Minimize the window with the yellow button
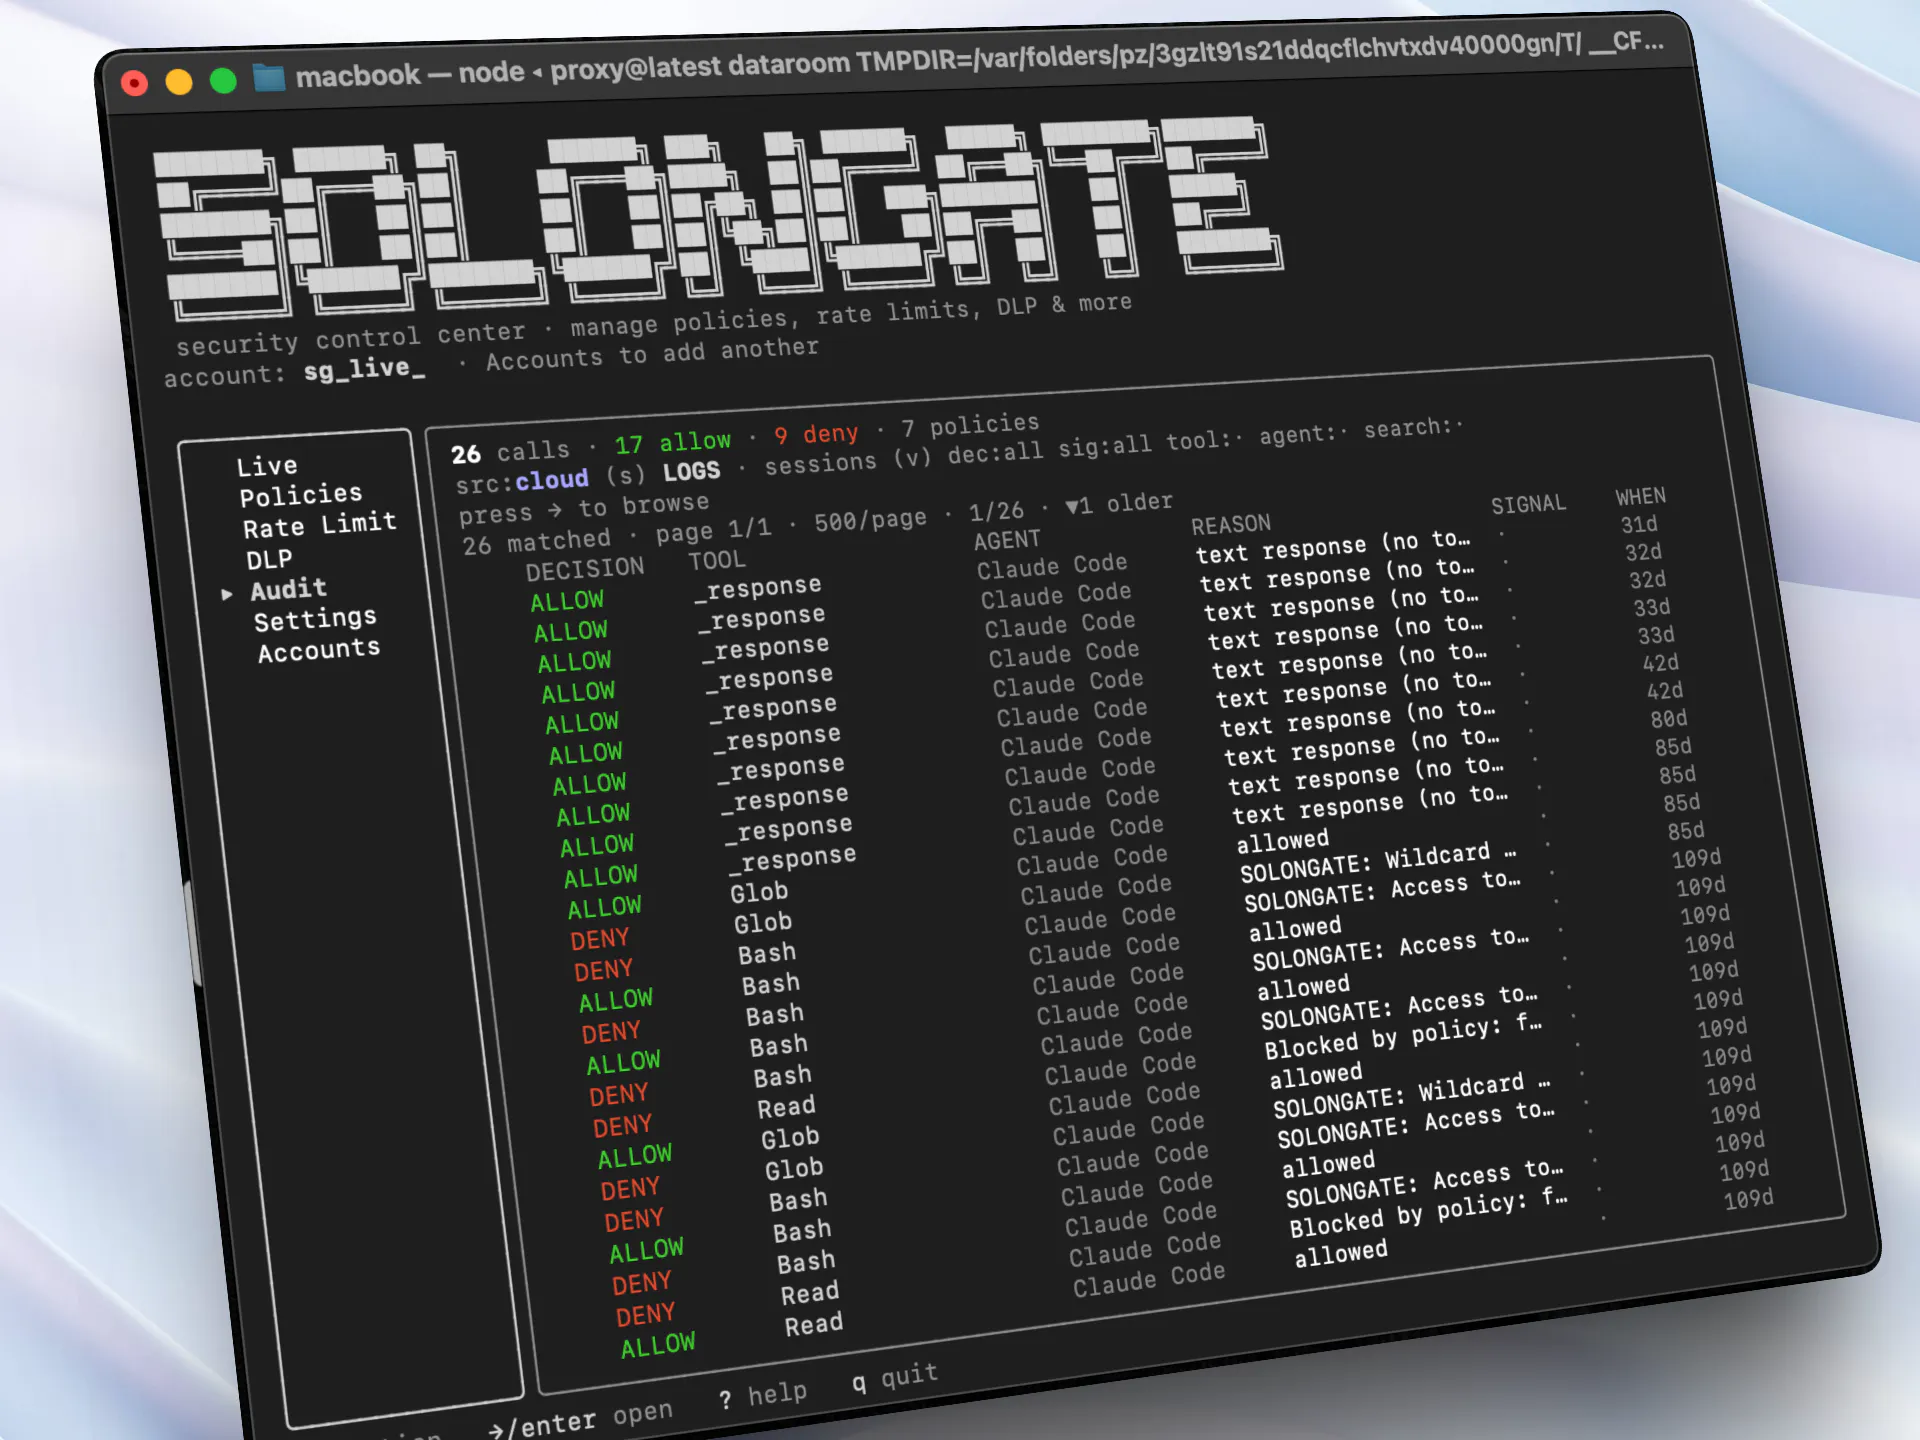The height and width of the screenshot is (1440, 1920). 179,81
